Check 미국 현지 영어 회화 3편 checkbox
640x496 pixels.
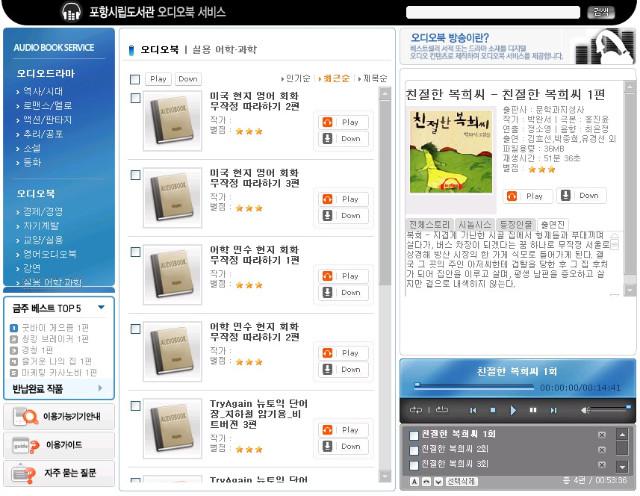pos(136,175)
